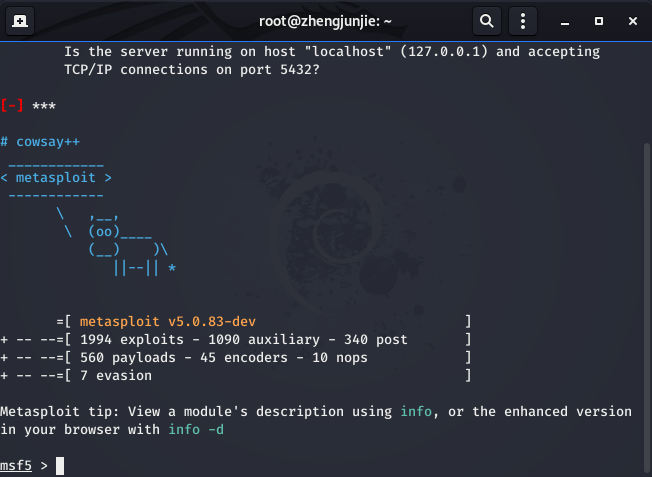Minimize the terminal window
The width and height of the screenshot is (652, 477).
(565, 21)
